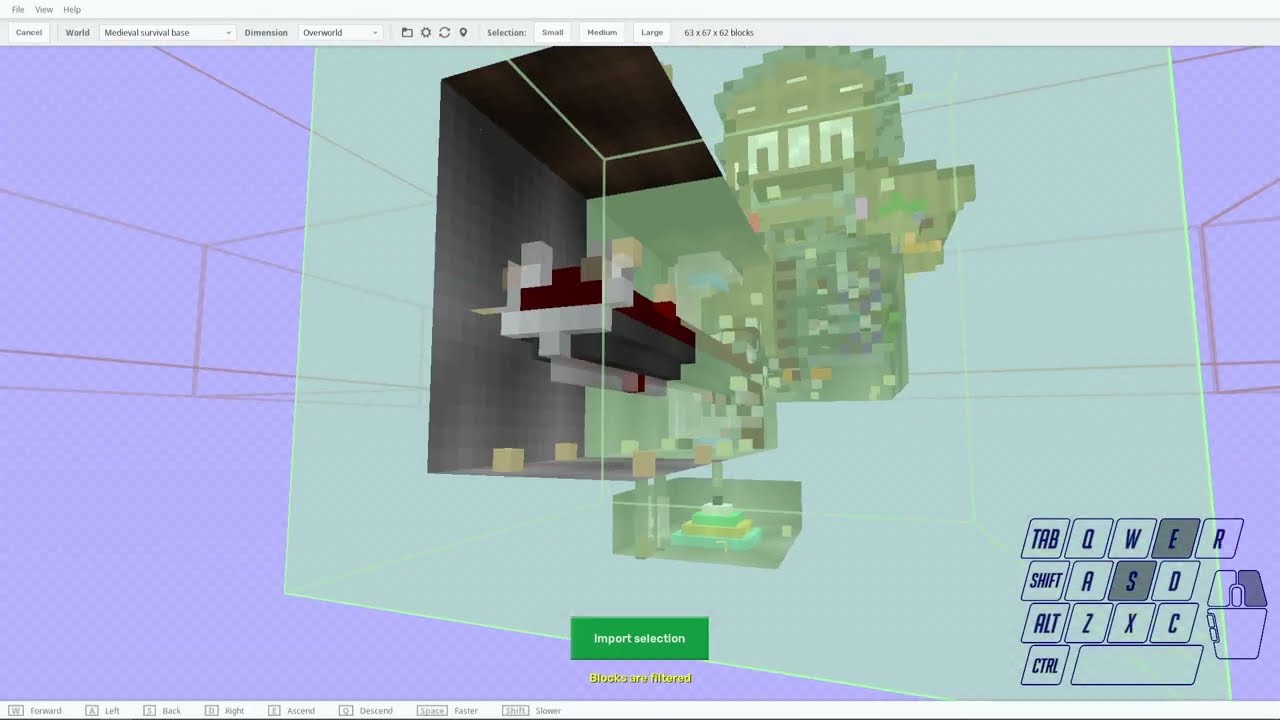The image size is (1280, 720).
Task: Open the World dropdown 'Medieval survival base'
Action: (x=167, y=32)
